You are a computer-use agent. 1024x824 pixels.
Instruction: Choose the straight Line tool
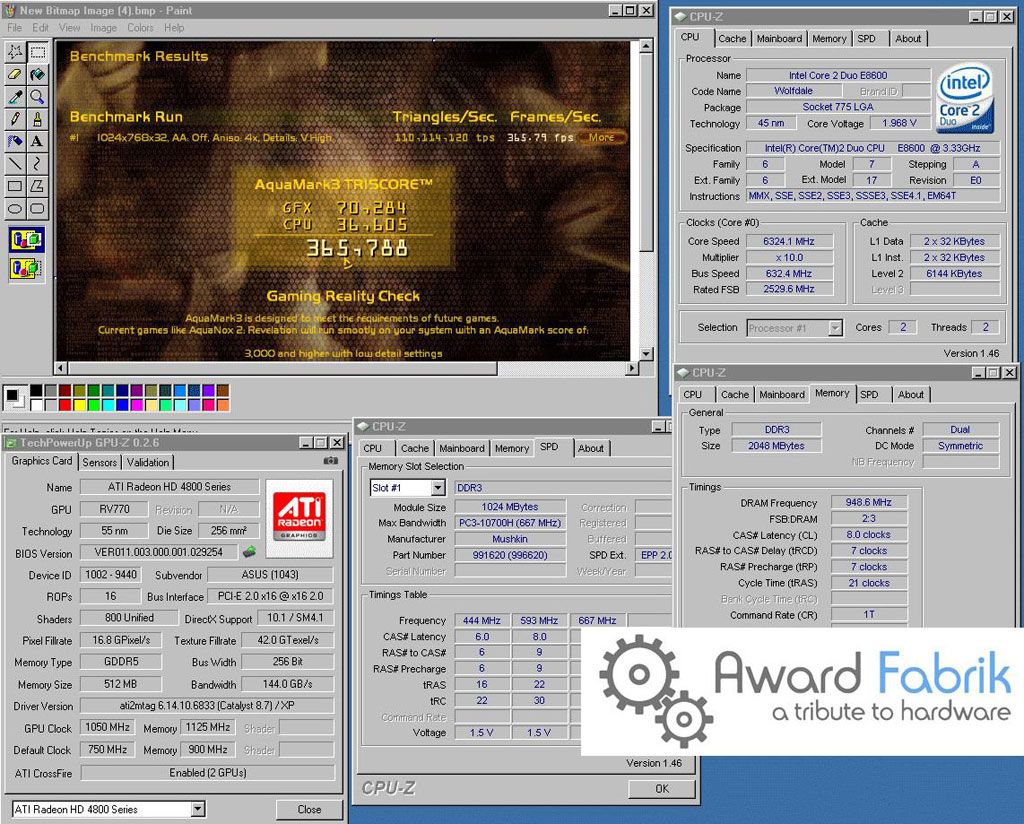point(14,163)
